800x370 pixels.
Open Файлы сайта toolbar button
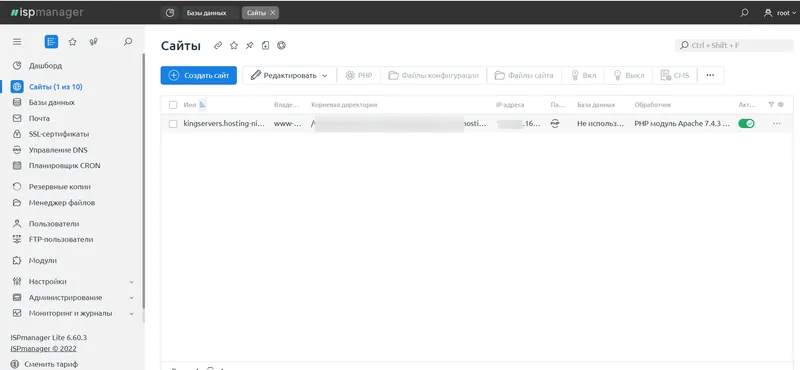click(523, 76)
